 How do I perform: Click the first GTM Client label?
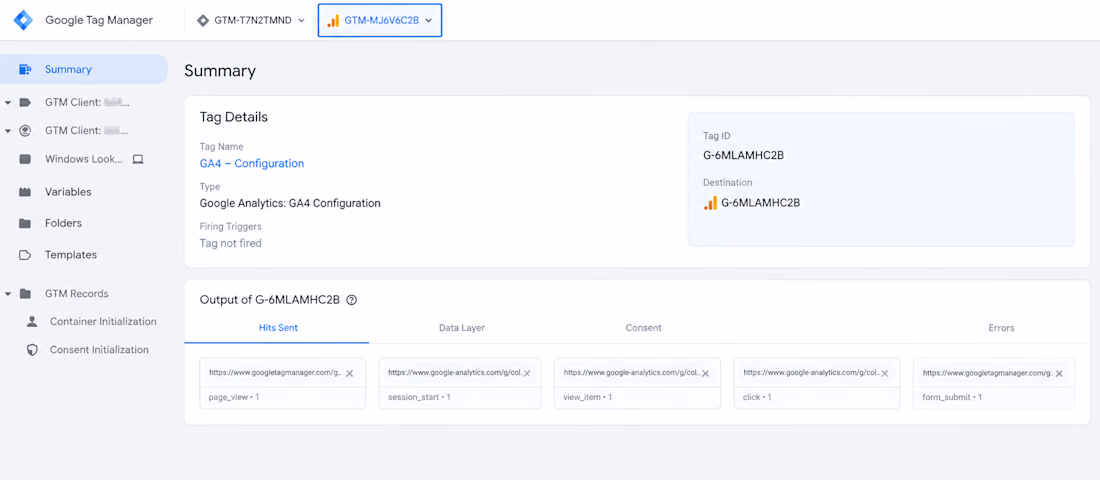pyautogui.click(x=87, y=102)
